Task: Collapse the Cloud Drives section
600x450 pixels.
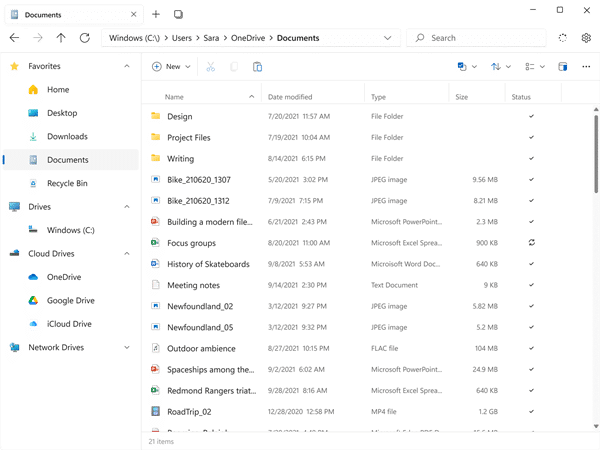Action: pos(126,254)
